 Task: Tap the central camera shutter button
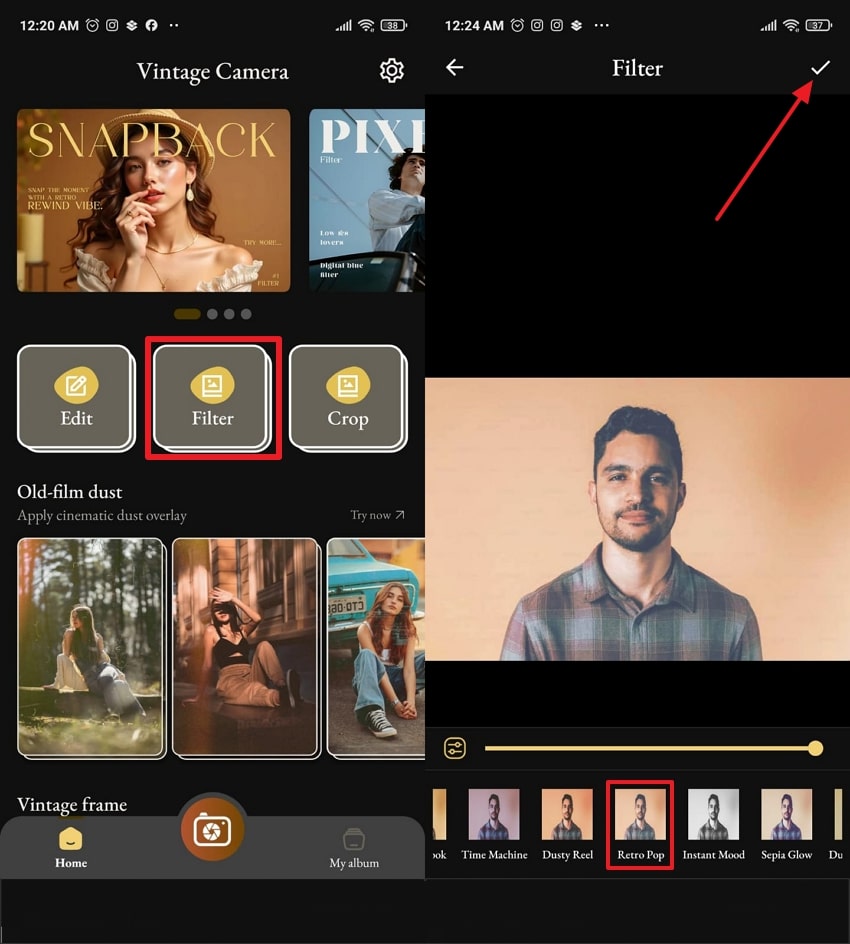pos(212,830)
